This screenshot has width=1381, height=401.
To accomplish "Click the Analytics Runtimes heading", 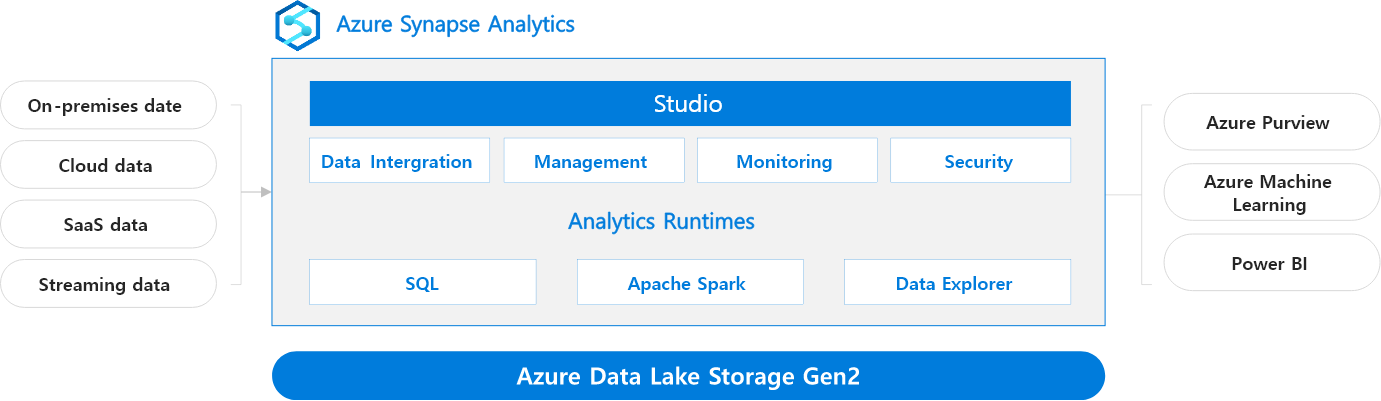I will coord(661,221).
